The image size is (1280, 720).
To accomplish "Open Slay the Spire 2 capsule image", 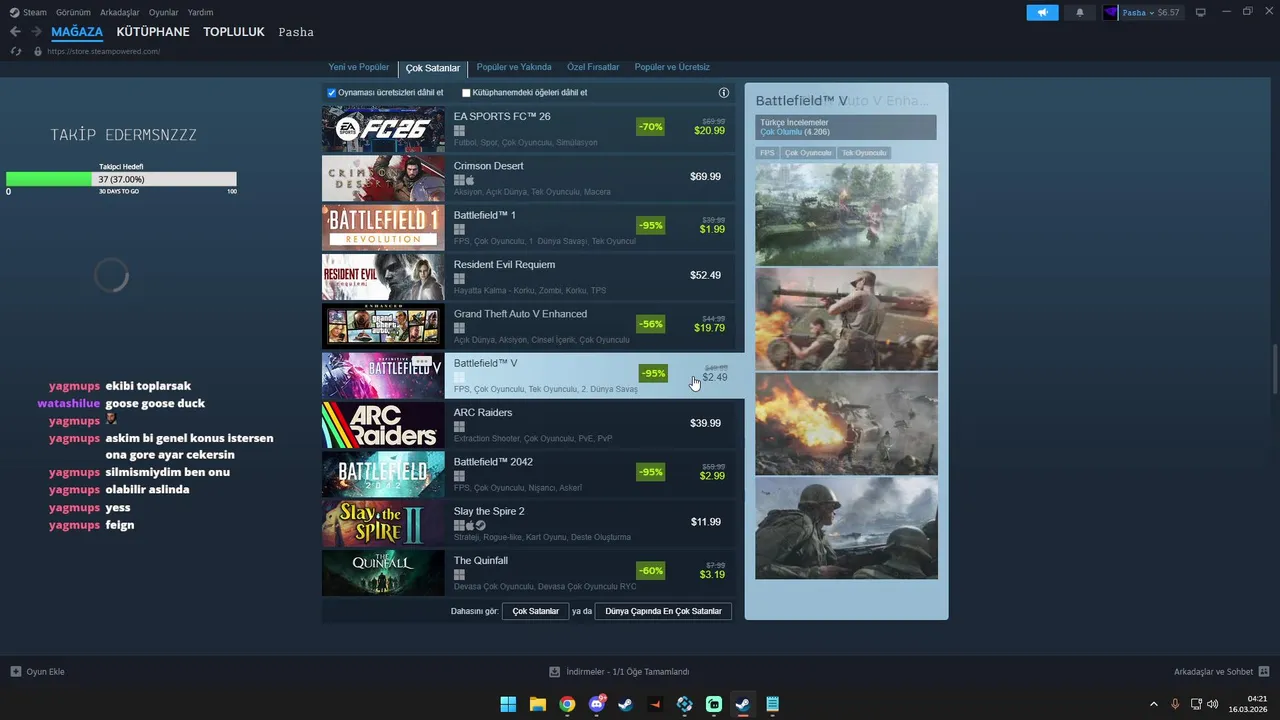I will (383, 523).
